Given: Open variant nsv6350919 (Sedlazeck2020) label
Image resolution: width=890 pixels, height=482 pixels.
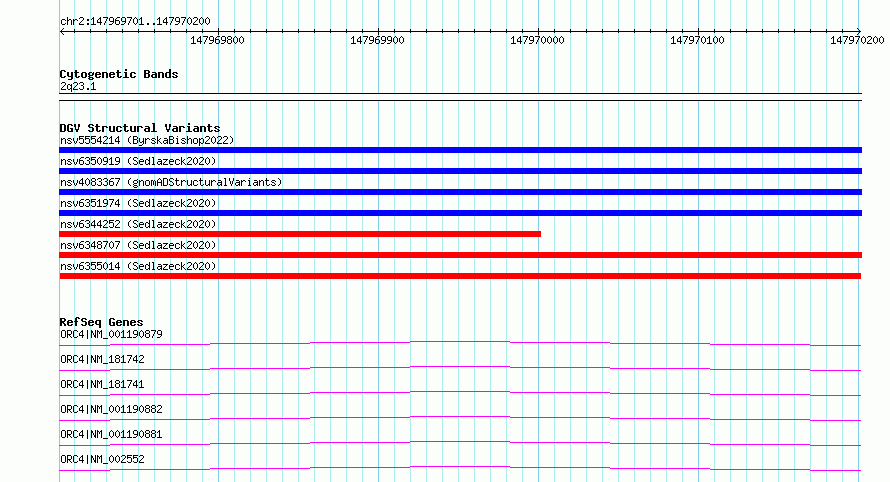Looking at the screenshot, I should click(138, 161).
